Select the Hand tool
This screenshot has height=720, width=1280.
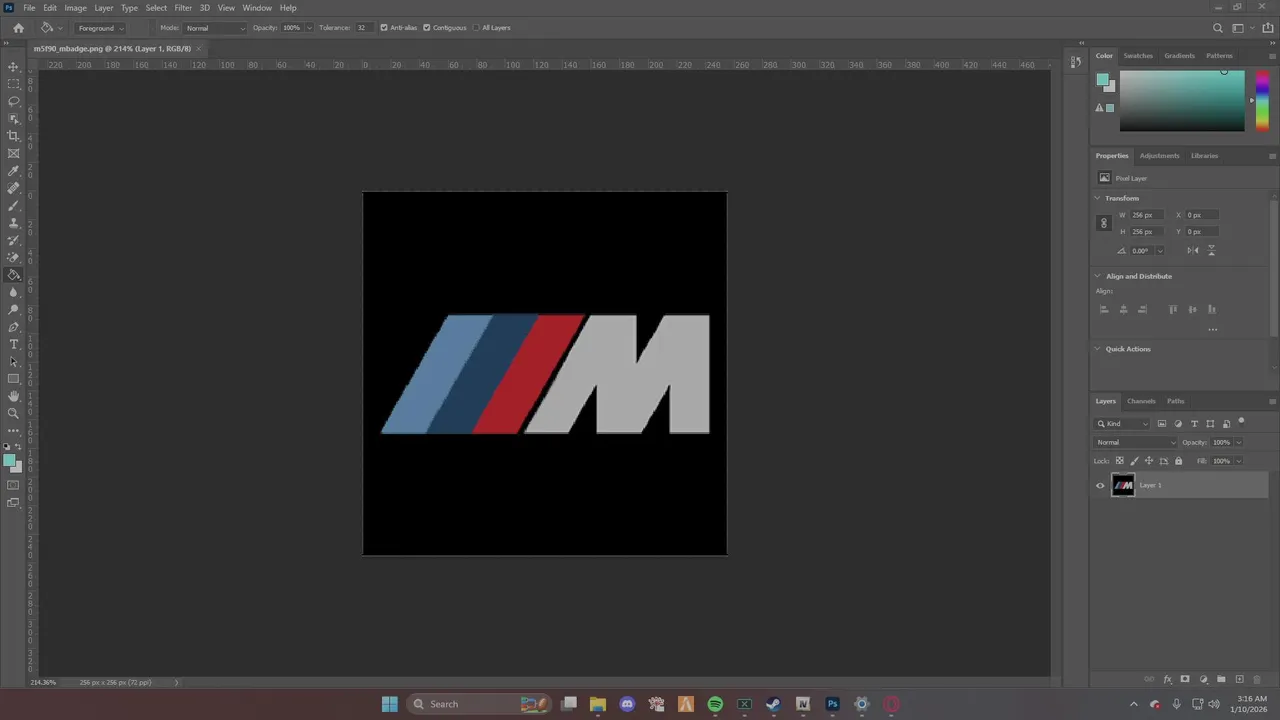coord(13,396)
